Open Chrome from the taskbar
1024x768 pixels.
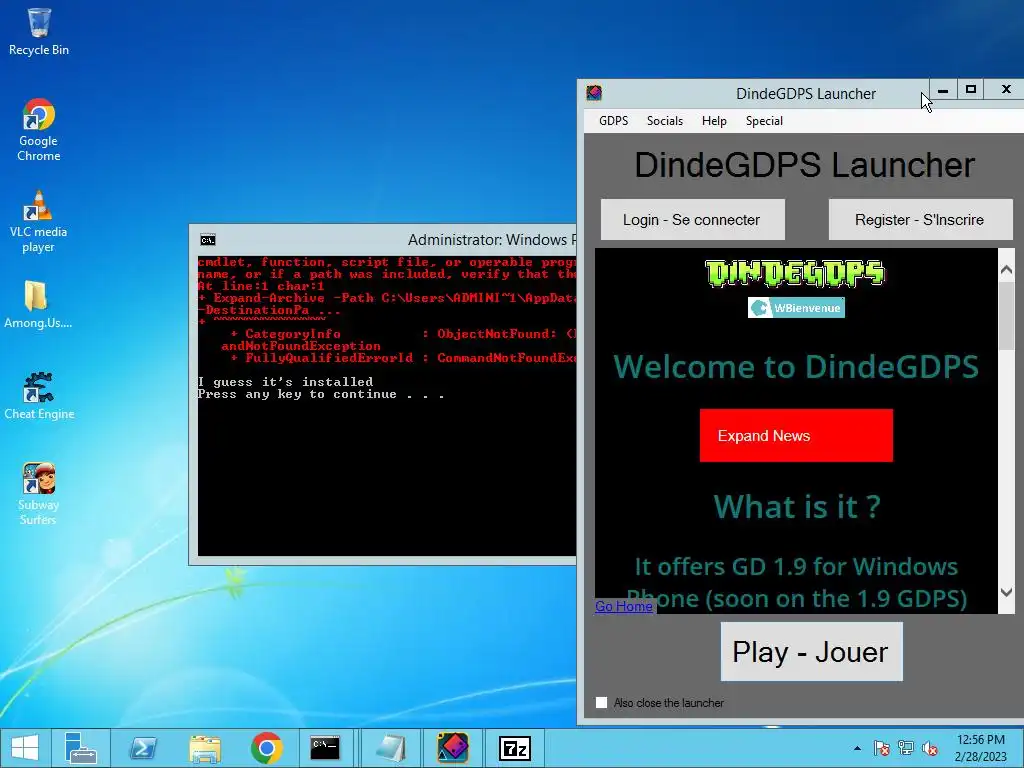(x=266, y=748)
